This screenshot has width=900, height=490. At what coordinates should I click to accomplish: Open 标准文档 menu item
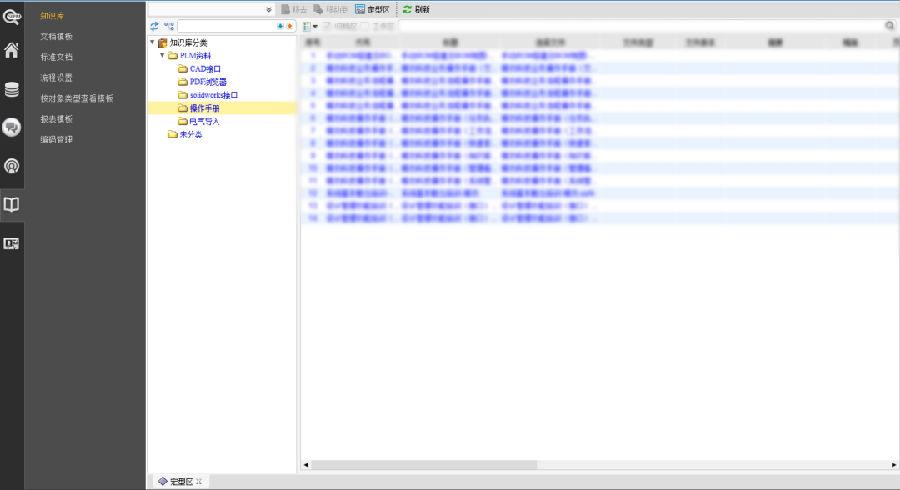(x=56, y=57)
